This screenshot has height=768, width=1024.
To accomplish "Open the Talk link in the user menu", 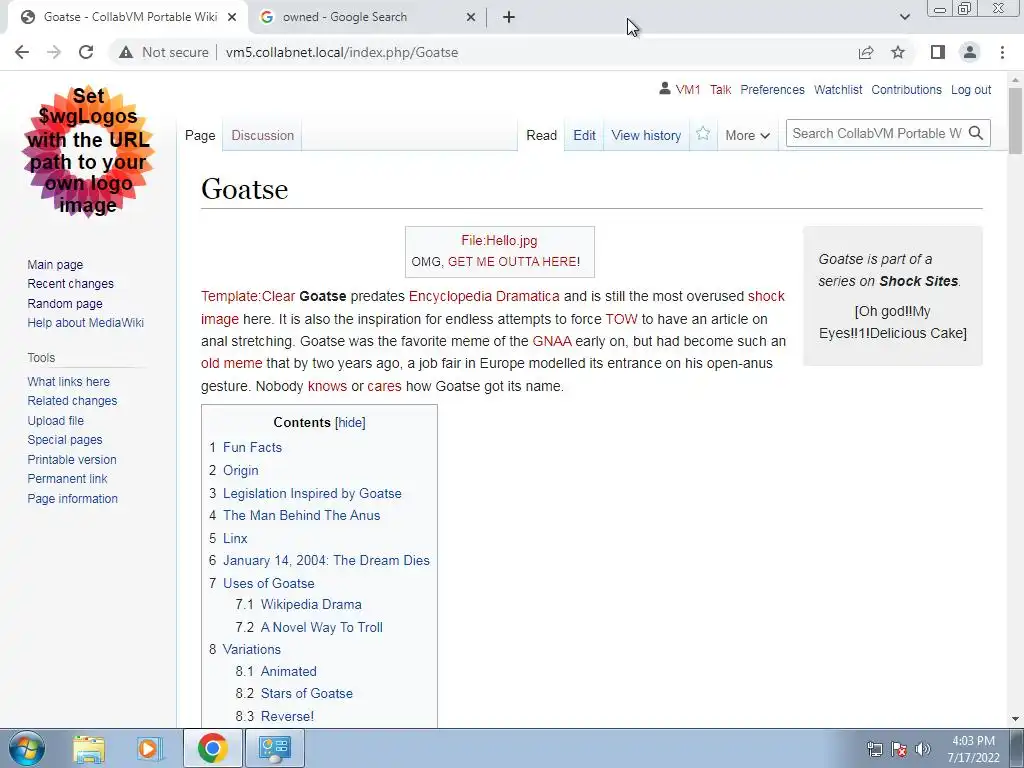I will 720,89.
